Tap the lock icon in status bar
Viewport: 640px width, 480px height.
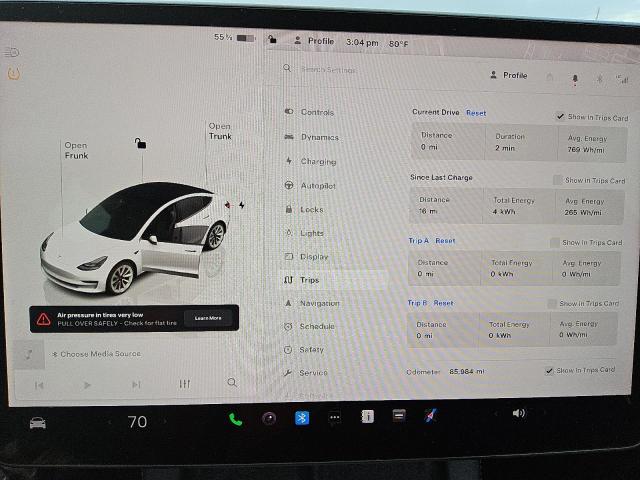[272, 39]
